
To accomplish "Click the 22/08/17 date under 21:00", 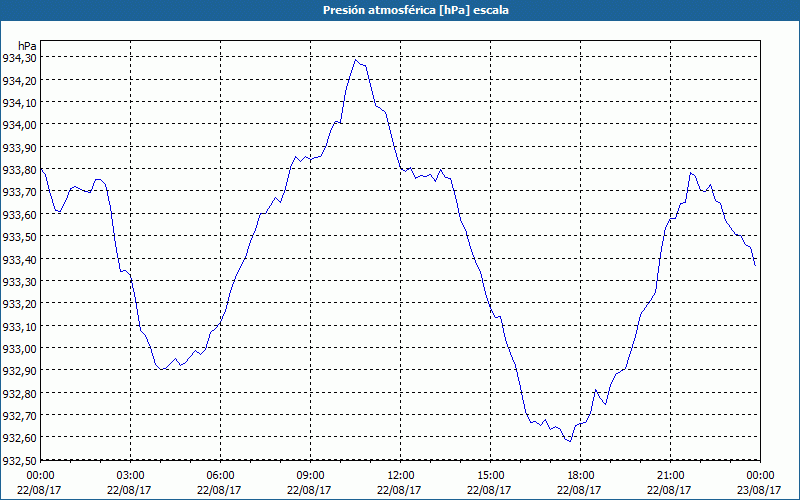I will [669, 490].
